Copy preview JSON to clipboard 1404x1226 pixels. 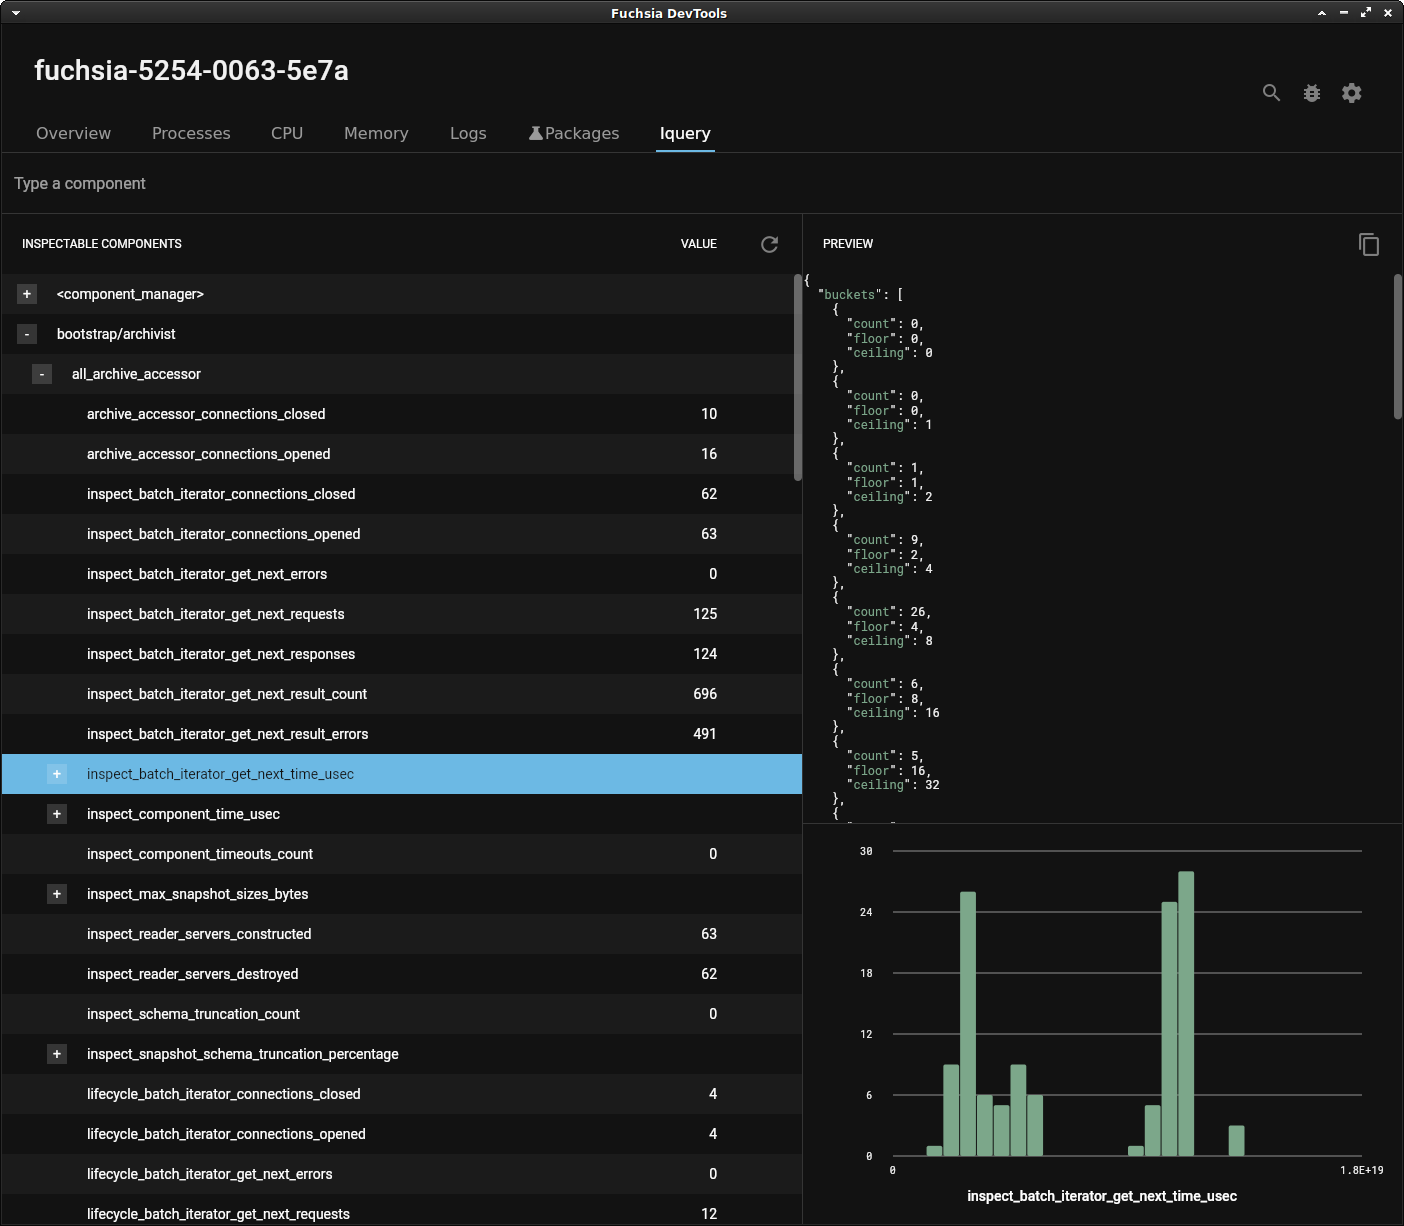[1369, 244]
